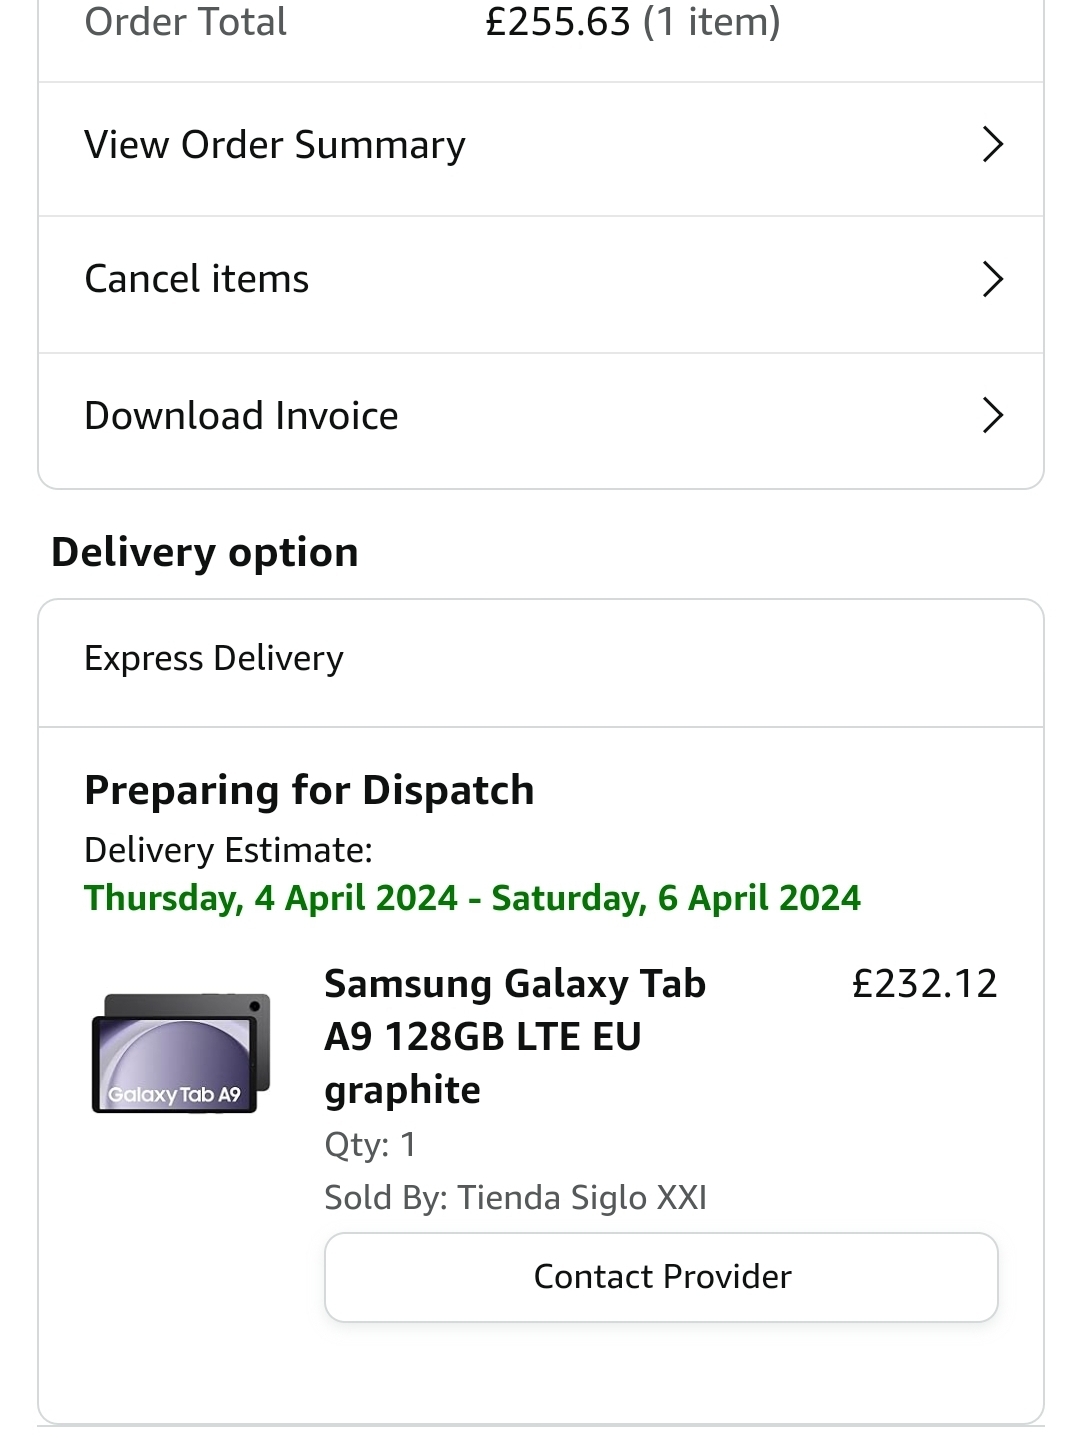Click the green delivery date range
Viewport: 1080px width, 1445px height.
(472, 898)
